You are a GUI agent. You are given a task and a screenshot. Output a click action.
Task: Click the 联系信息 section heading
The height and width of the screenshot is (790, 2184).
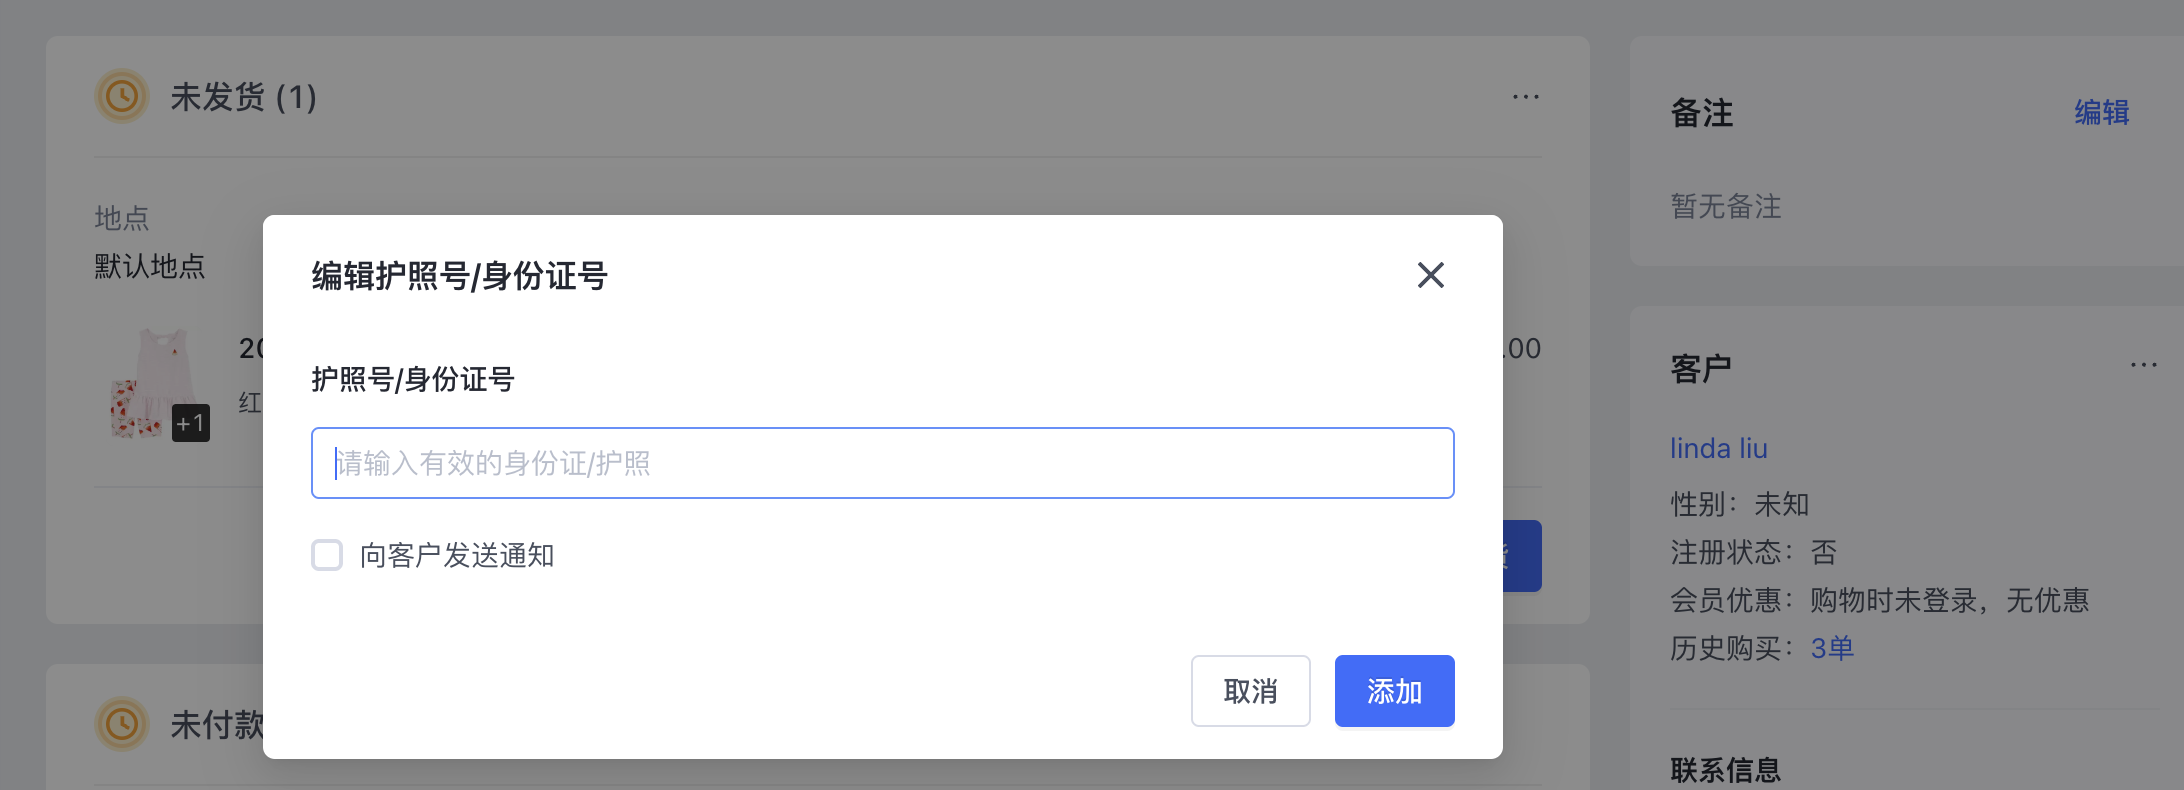1726,770
